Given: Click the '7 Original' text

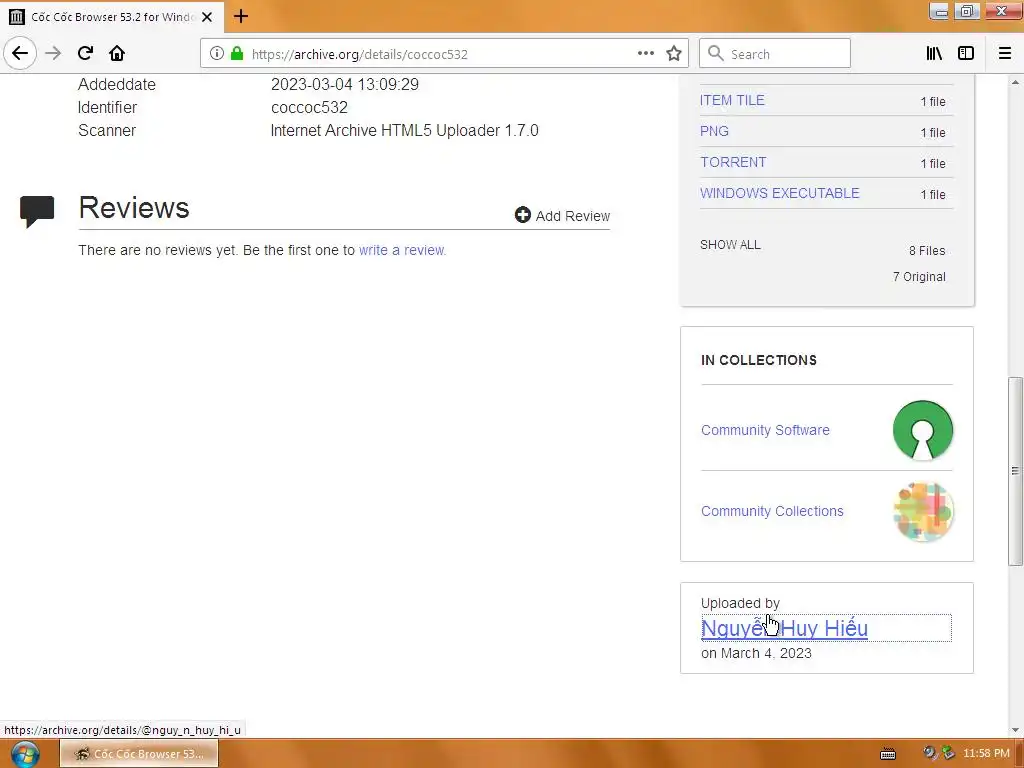Looking at the screenshot, I should [919, 277].
